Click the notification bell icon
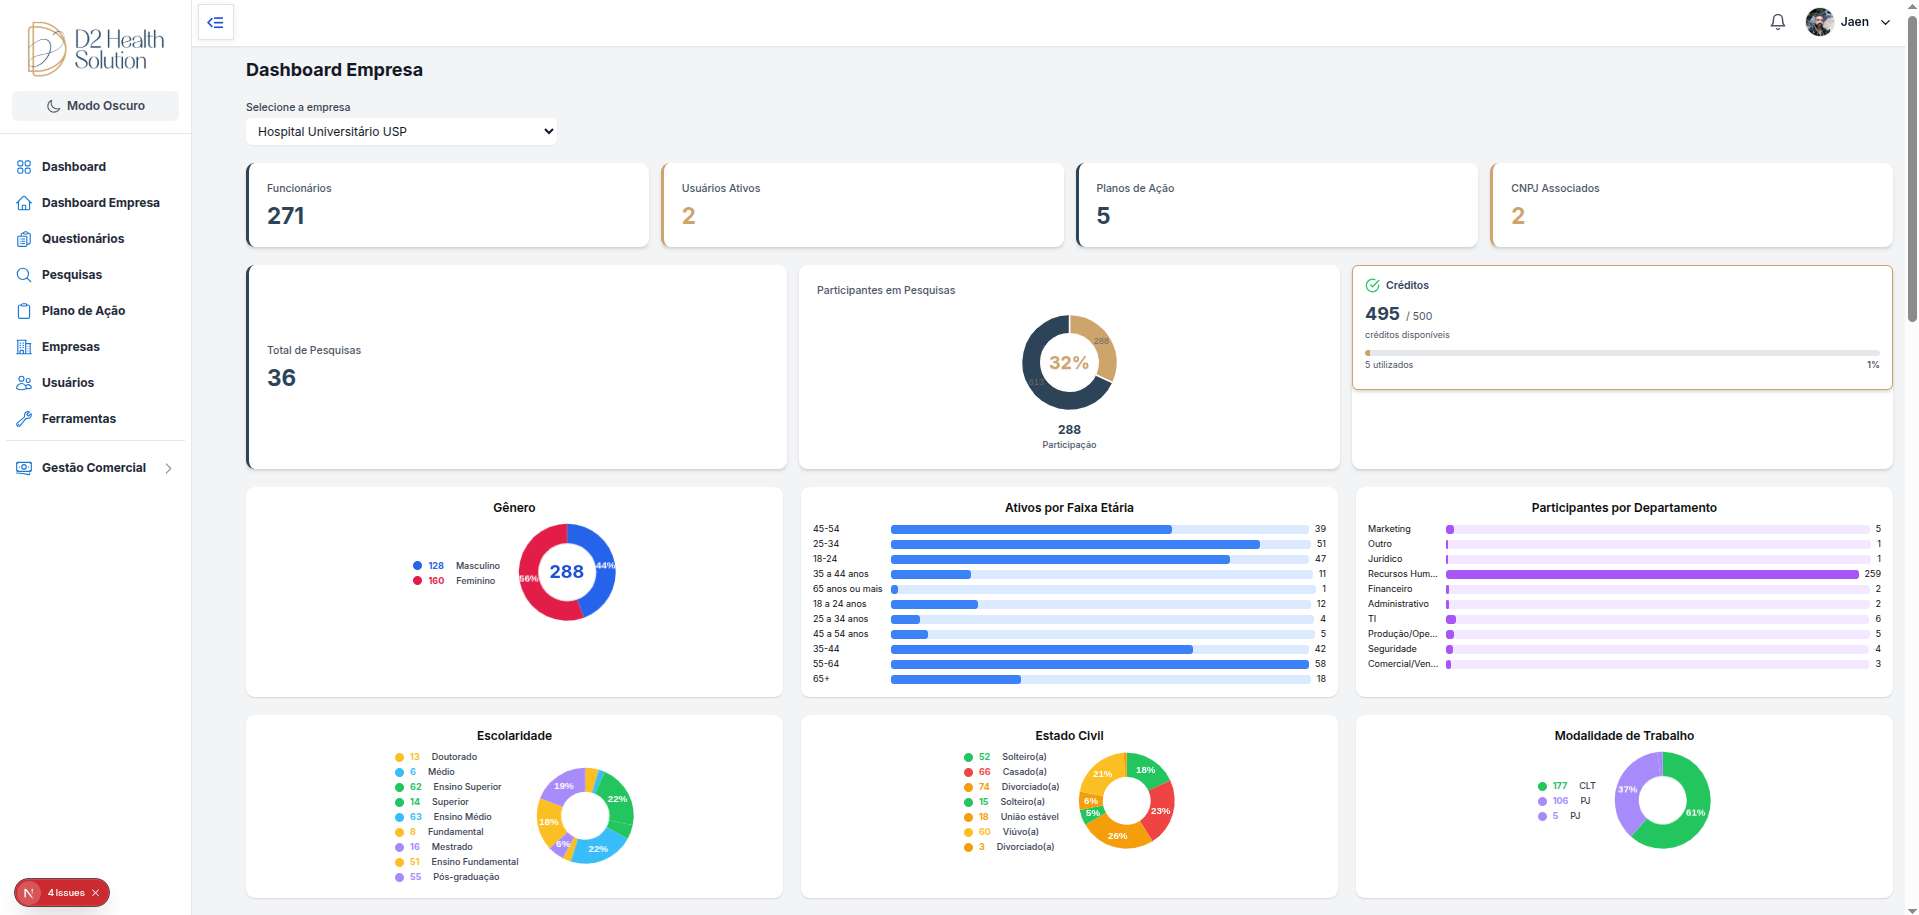The width and height of the screenshot is (1919, 915). tap(1777, 21)
